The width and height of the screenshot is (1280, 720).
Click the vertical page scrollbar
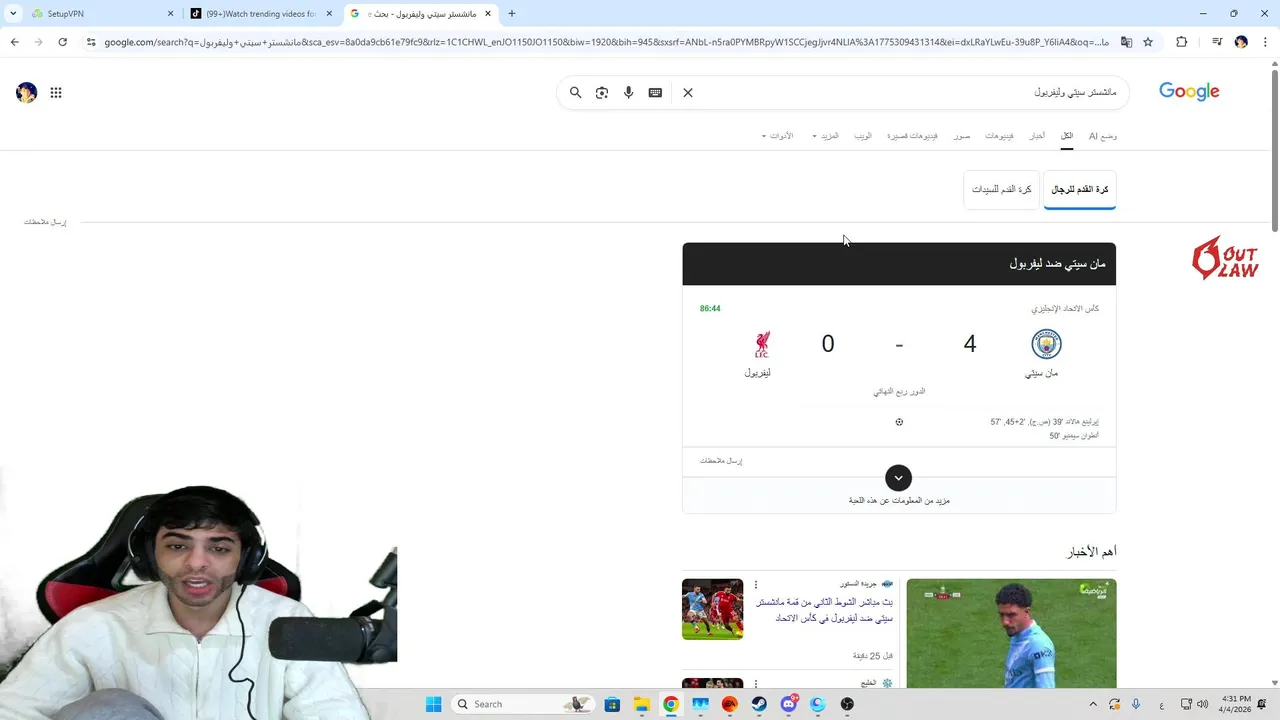pyautogui.click(x=1274, y=150)
